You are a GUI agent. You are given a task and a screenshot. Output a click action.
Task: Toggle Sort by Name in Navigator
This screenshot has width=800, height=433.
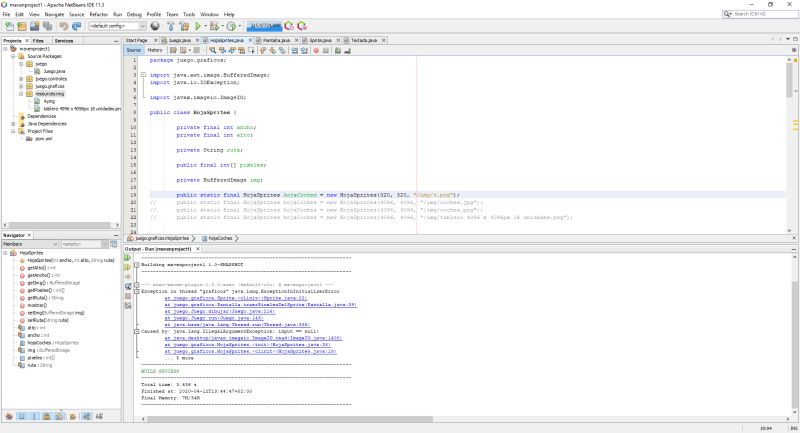(x=86, y=417)
